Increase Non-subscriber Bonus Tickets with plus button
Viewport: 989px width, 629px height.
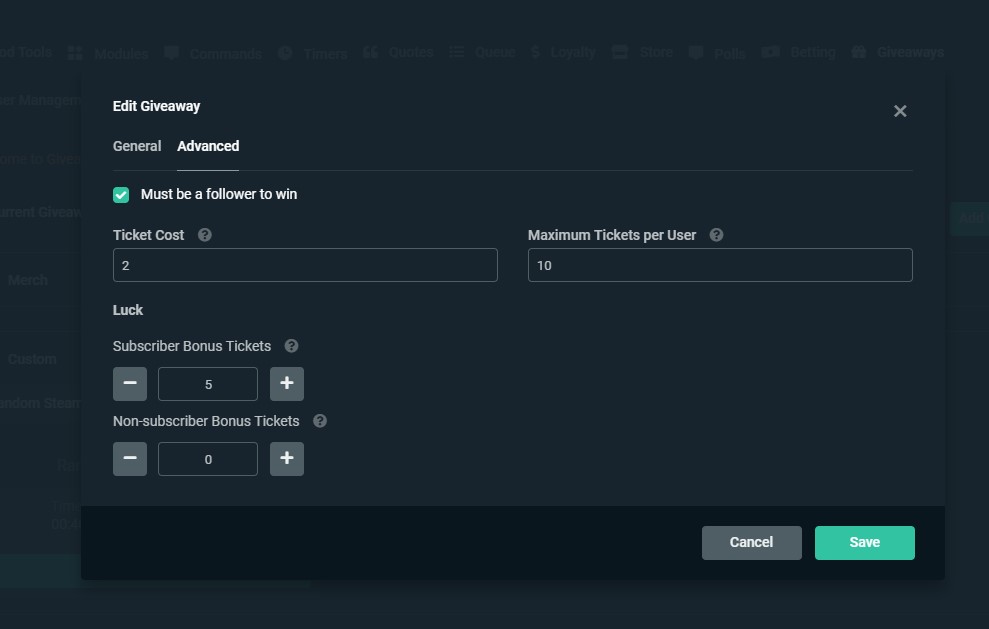point(287,459)
